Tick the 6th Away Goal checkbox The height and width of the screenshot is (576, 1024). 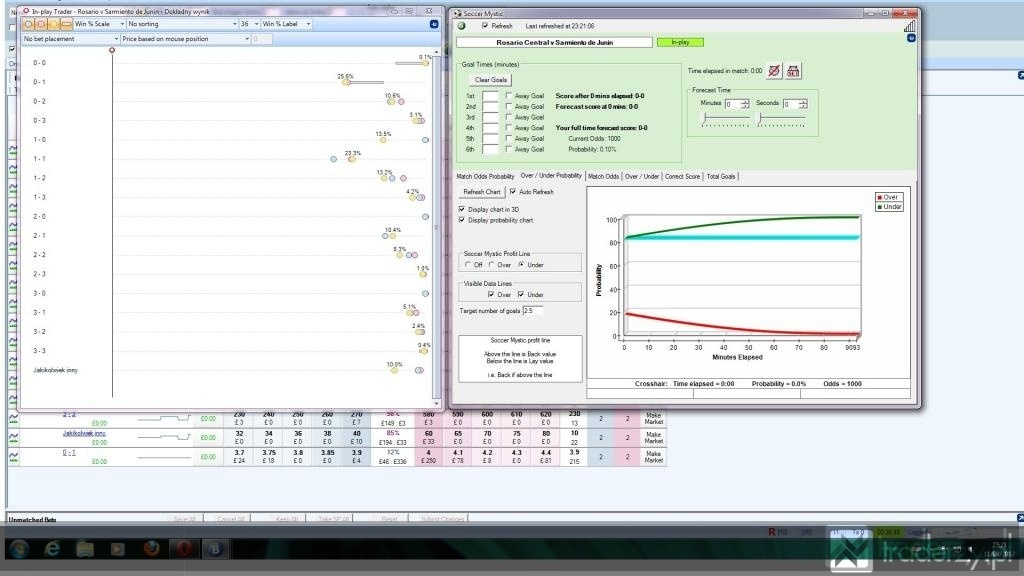tap(509, 149)
